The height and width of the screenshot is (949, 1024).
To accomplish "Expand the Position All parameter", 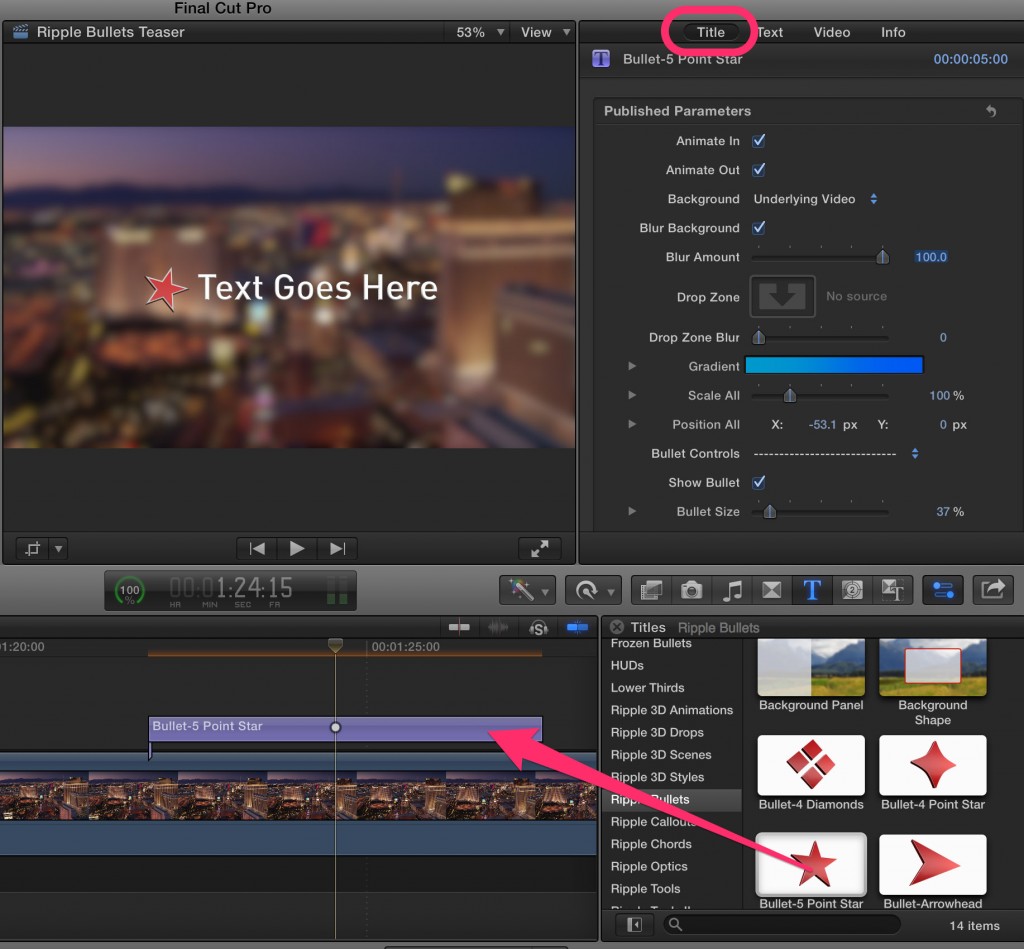I will click(x=632, y=425).
